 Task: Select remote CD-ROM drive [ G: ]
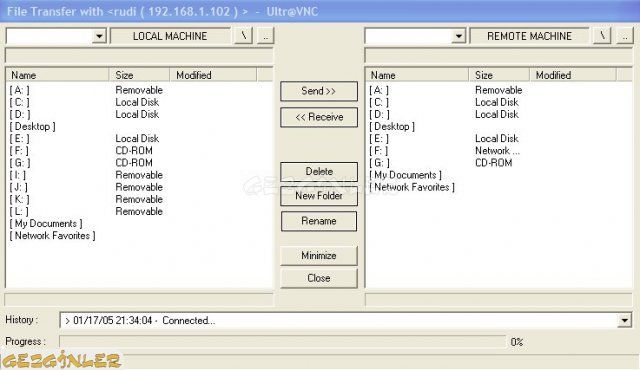[380, 163]
